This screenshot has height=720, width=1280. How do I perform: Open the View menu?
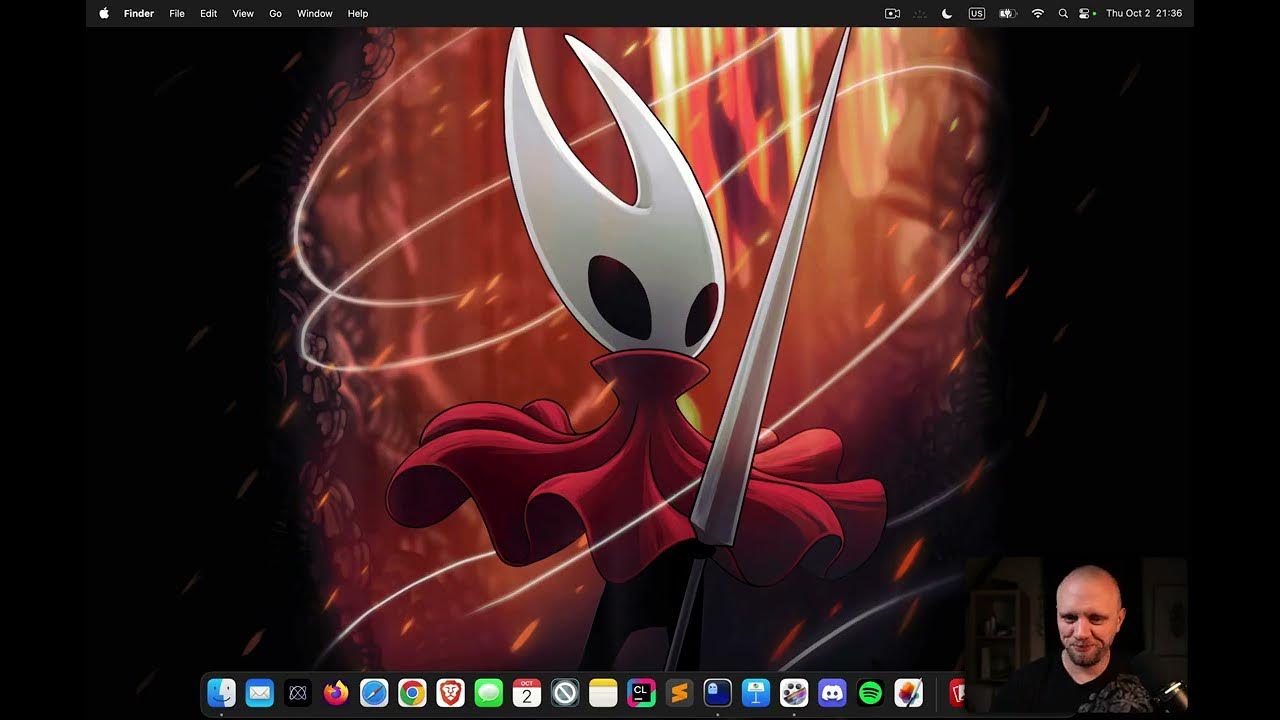point(243,13)
